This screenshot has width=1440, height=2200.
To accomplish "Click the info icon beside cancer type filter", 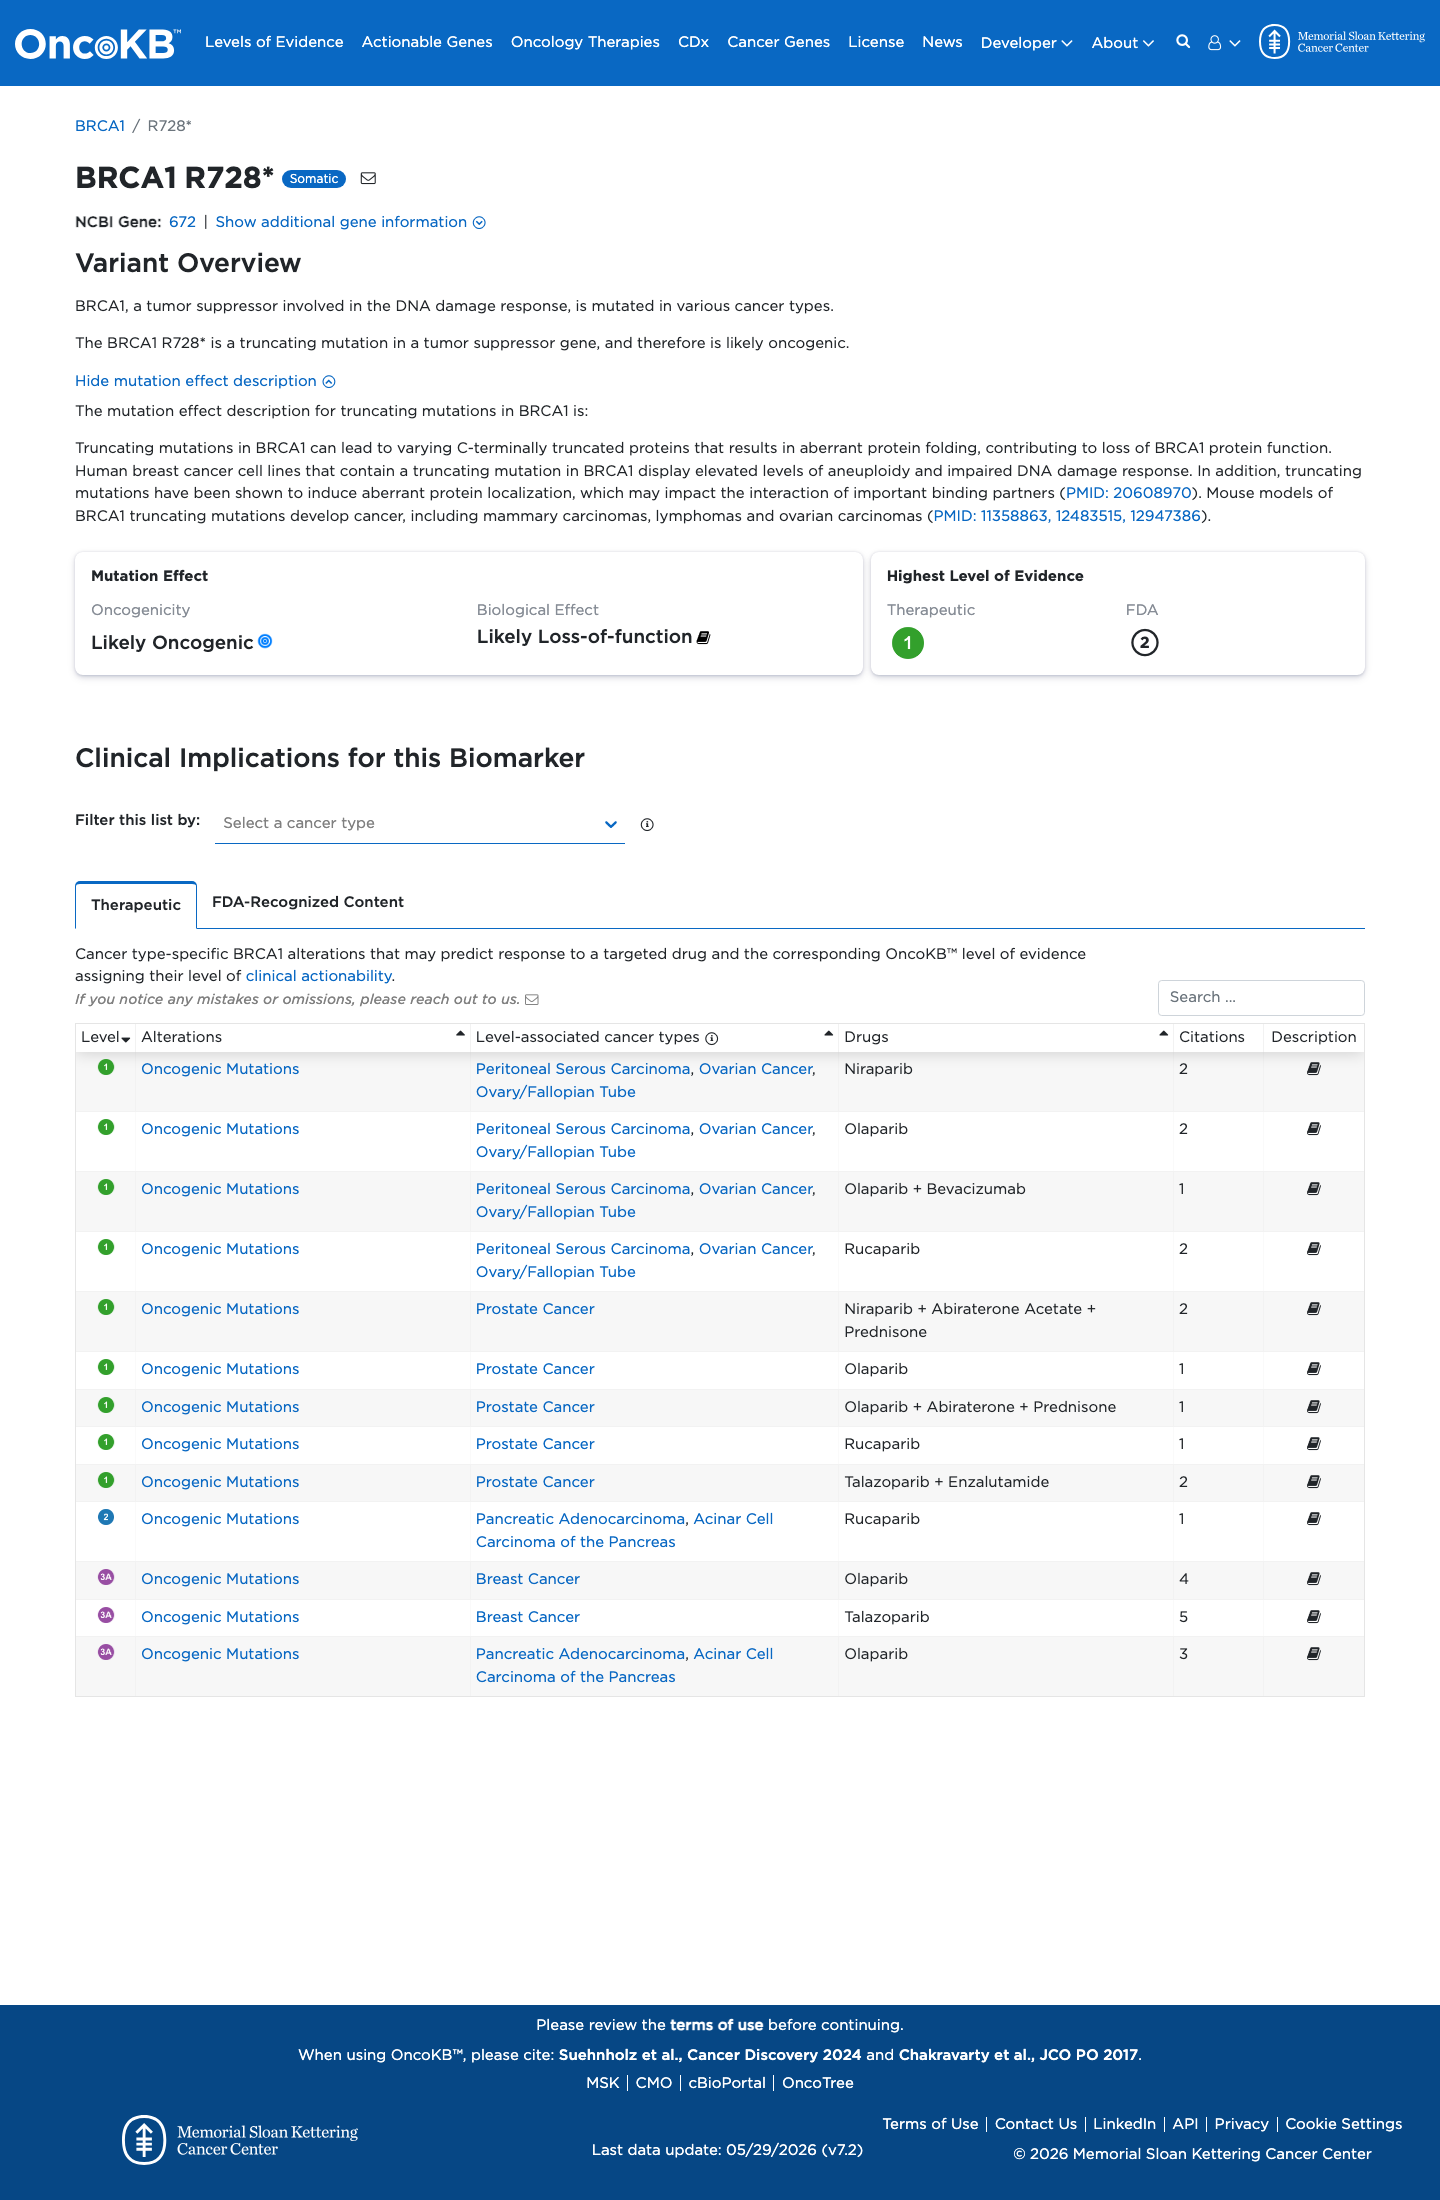I will click(647, 825).
